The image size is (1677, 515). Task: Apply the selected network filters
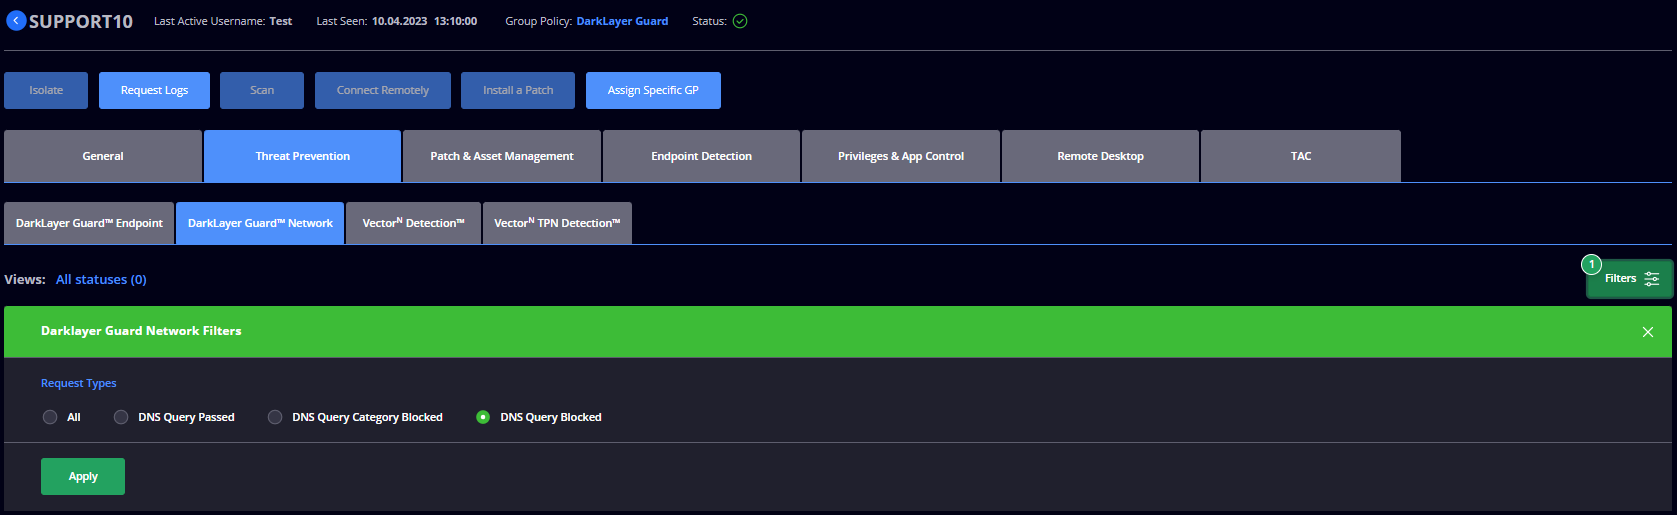tap(83, 476)
